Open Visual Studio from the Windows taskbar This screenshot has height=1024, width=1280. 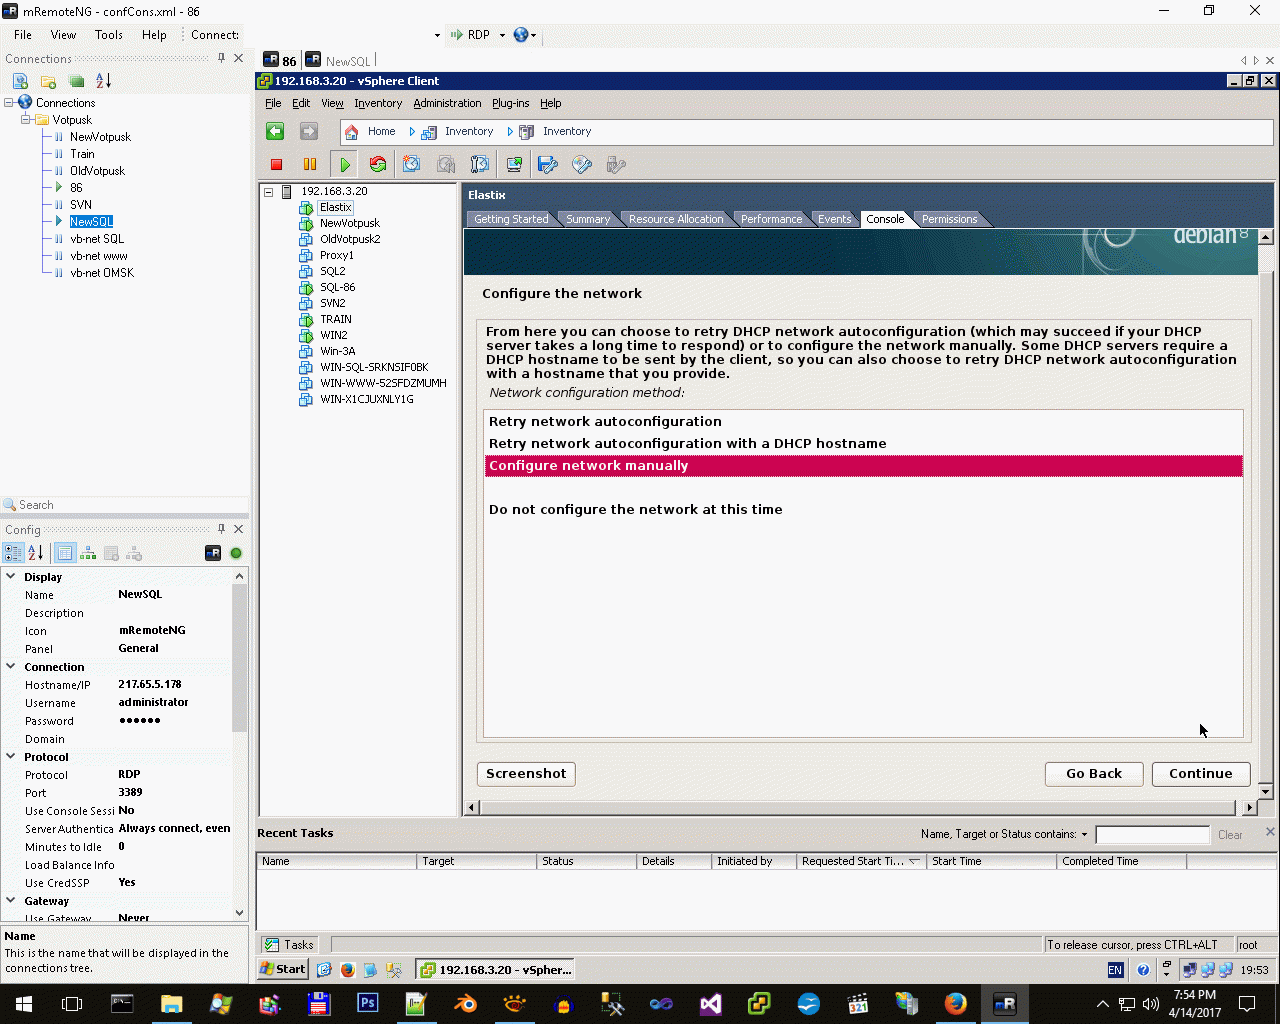tap(711, 1003)
